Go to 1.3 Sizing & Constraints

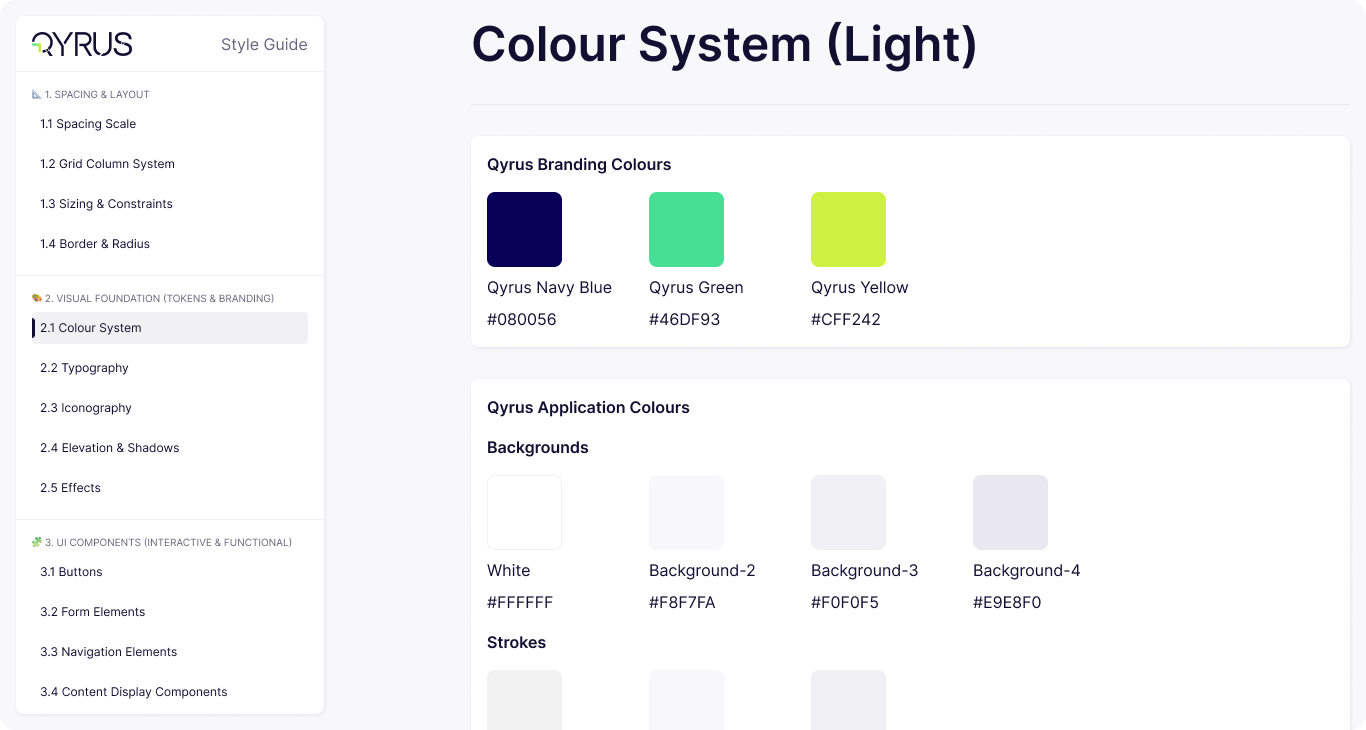(x=170, y=204)
